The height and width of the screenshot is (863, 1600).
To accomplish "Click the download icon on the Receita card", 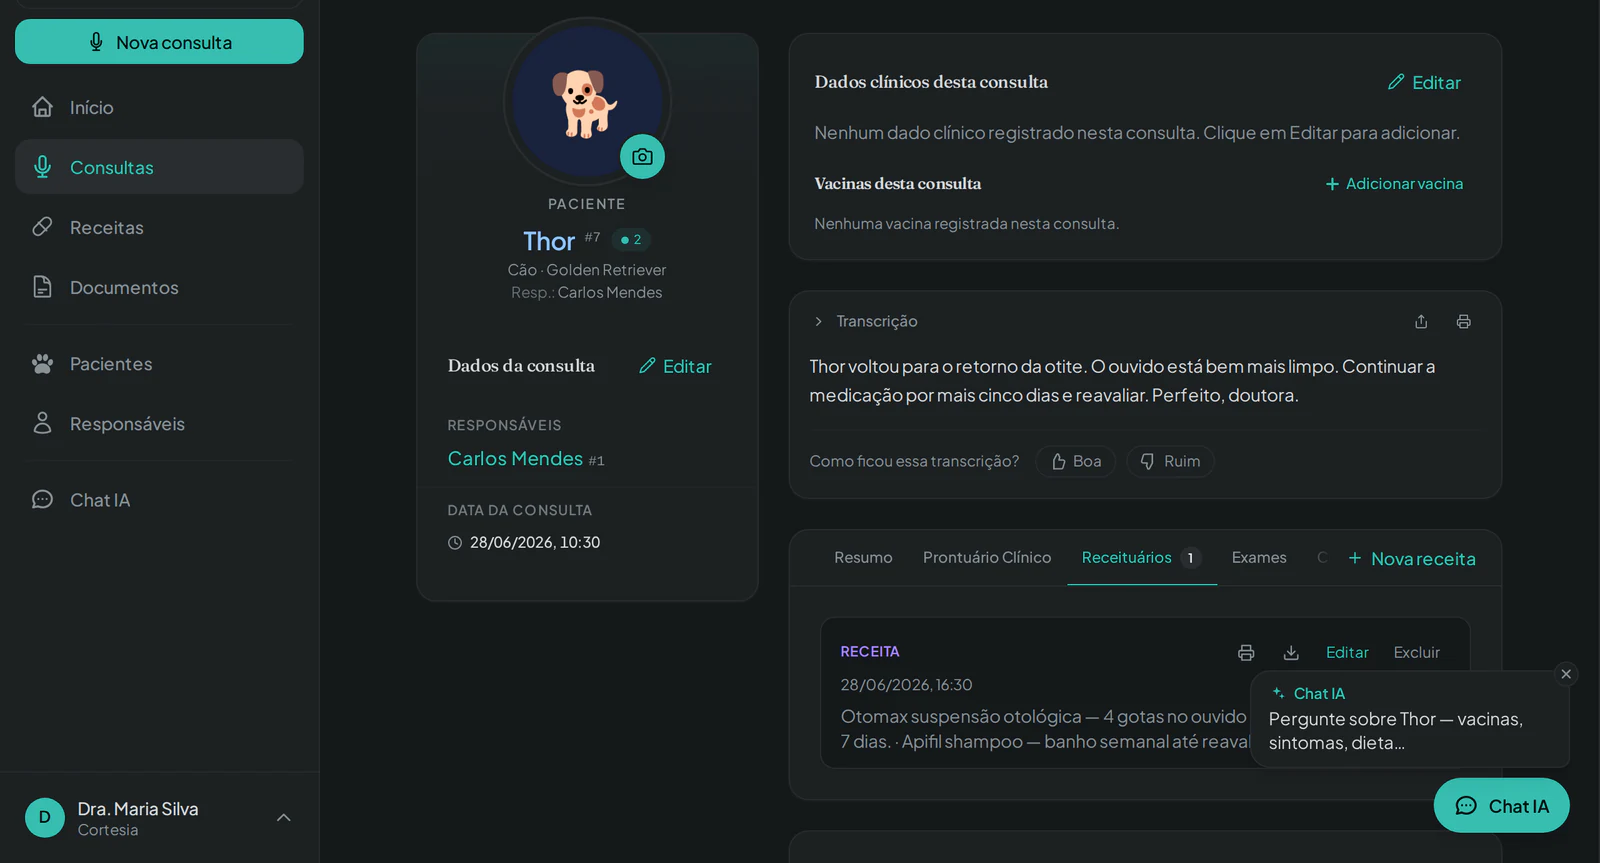I will 1291,652.
